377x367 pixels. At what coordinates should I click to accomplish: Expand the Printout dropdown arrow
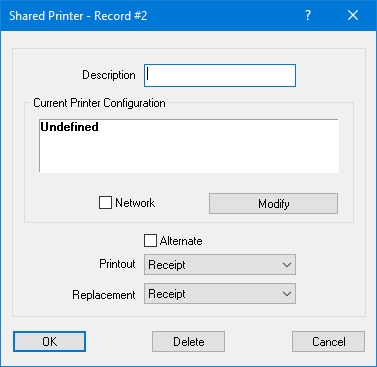(x=287, y=265)
